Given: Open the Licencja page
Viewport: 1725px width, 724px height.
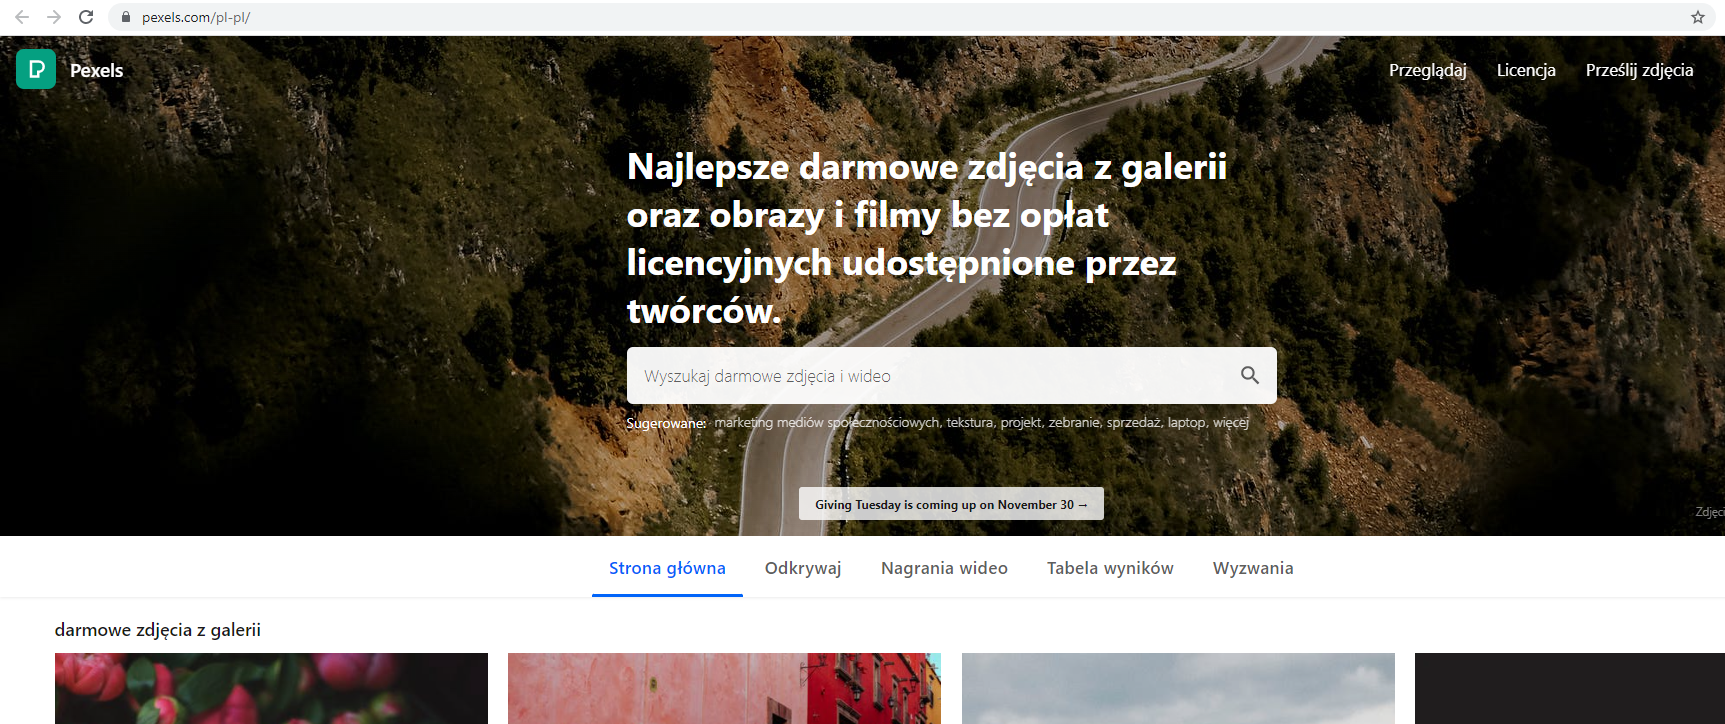Looking at the screenshot, I should click(x=1526, y=70).
